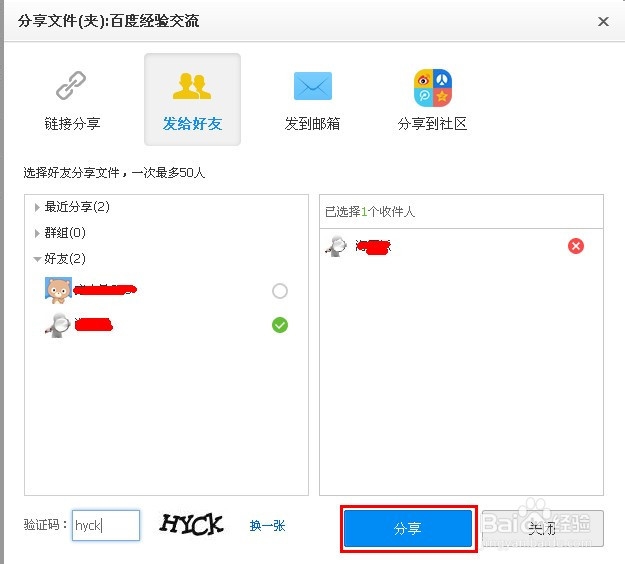
Task: Expand the 群组(0) group arrow
Action: click(x=37, y=233)
